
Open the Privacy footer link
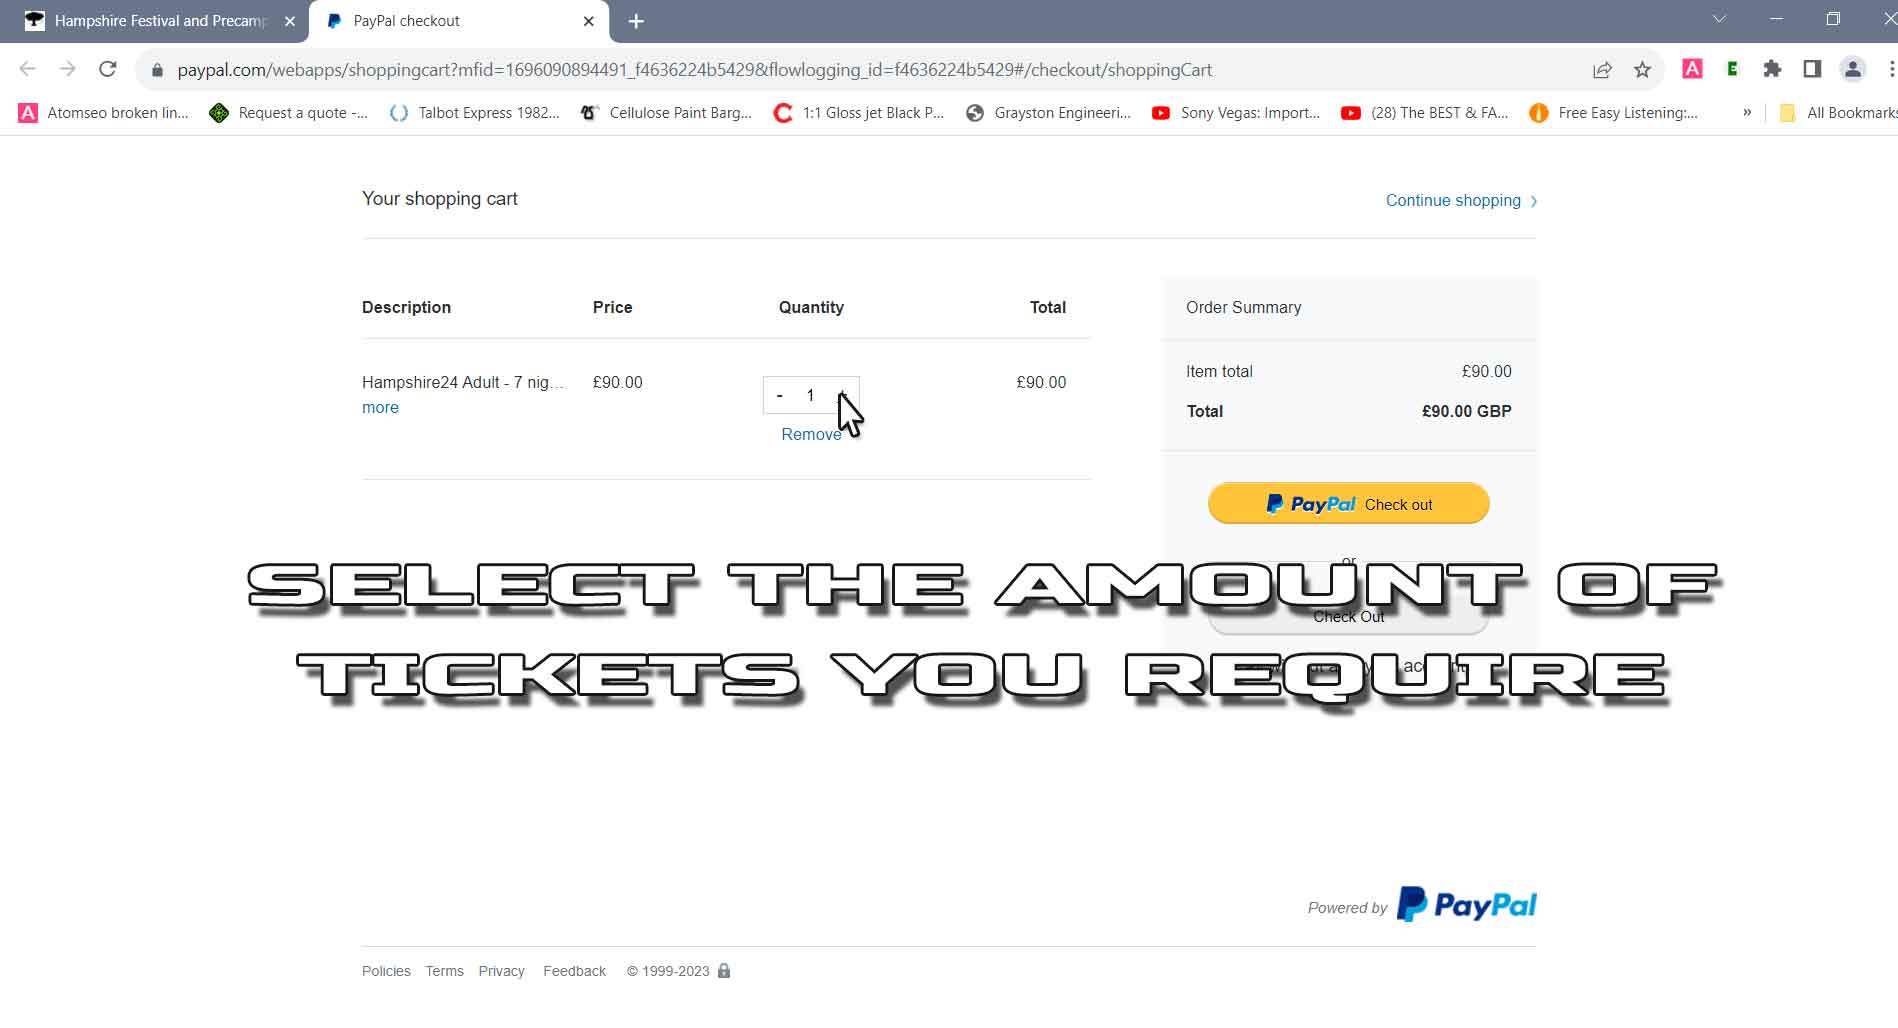coord(501,971)
